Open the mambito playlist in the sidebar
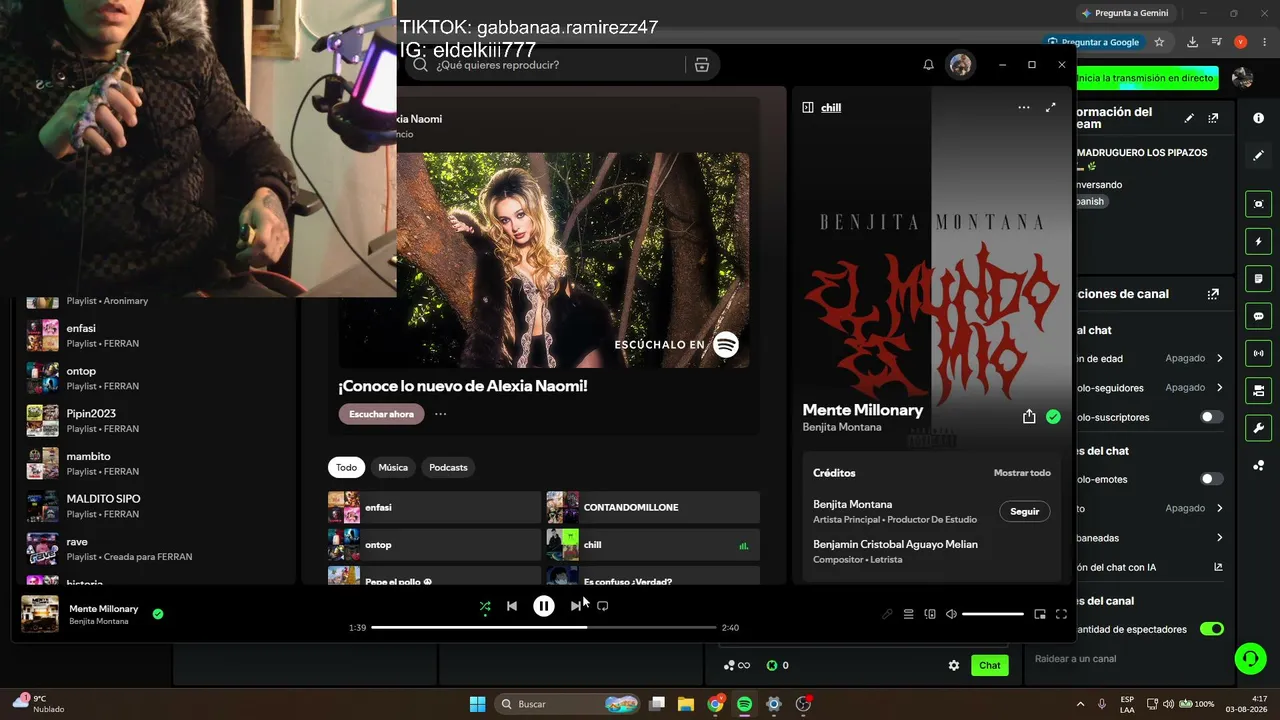The height and width of the screenshot is (720, 1280). (x=155, y=463)
